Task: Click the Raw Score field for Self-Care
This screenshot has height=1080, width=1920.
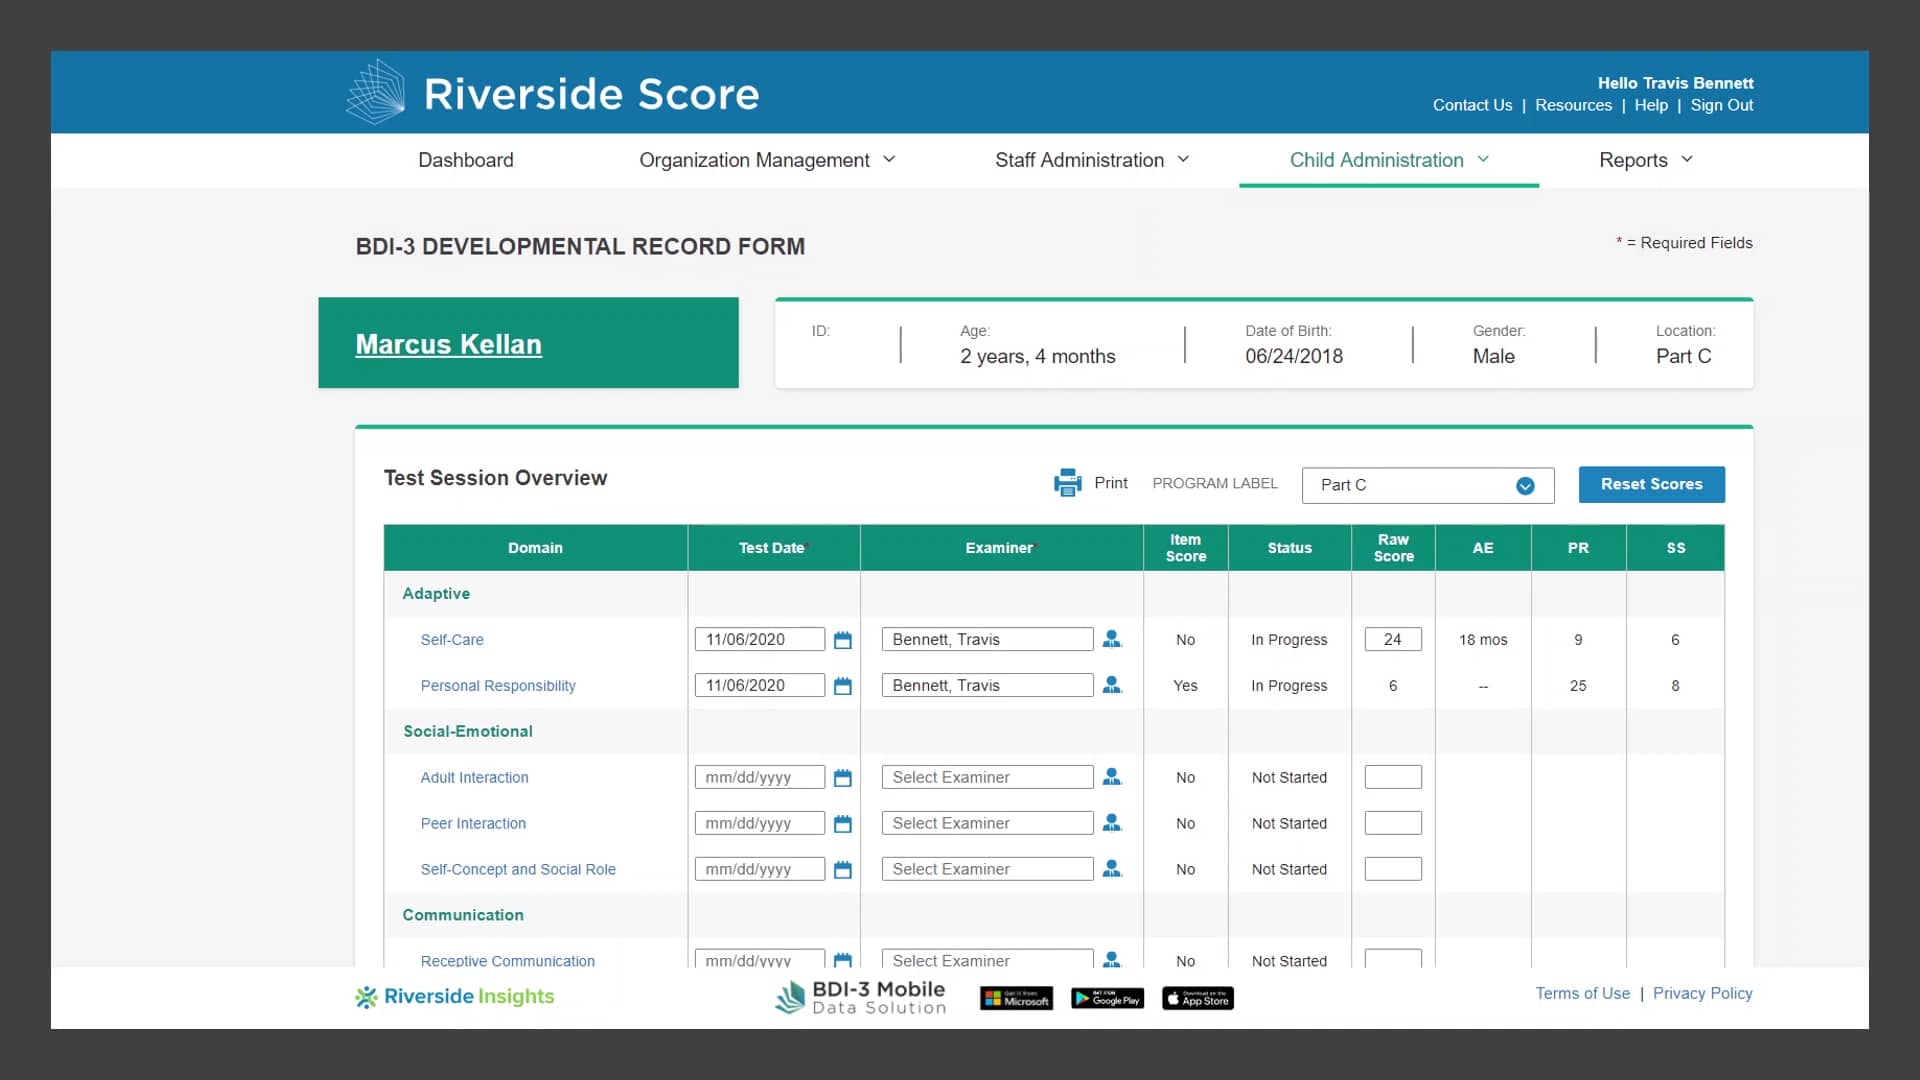Action: coord(1394,640)
